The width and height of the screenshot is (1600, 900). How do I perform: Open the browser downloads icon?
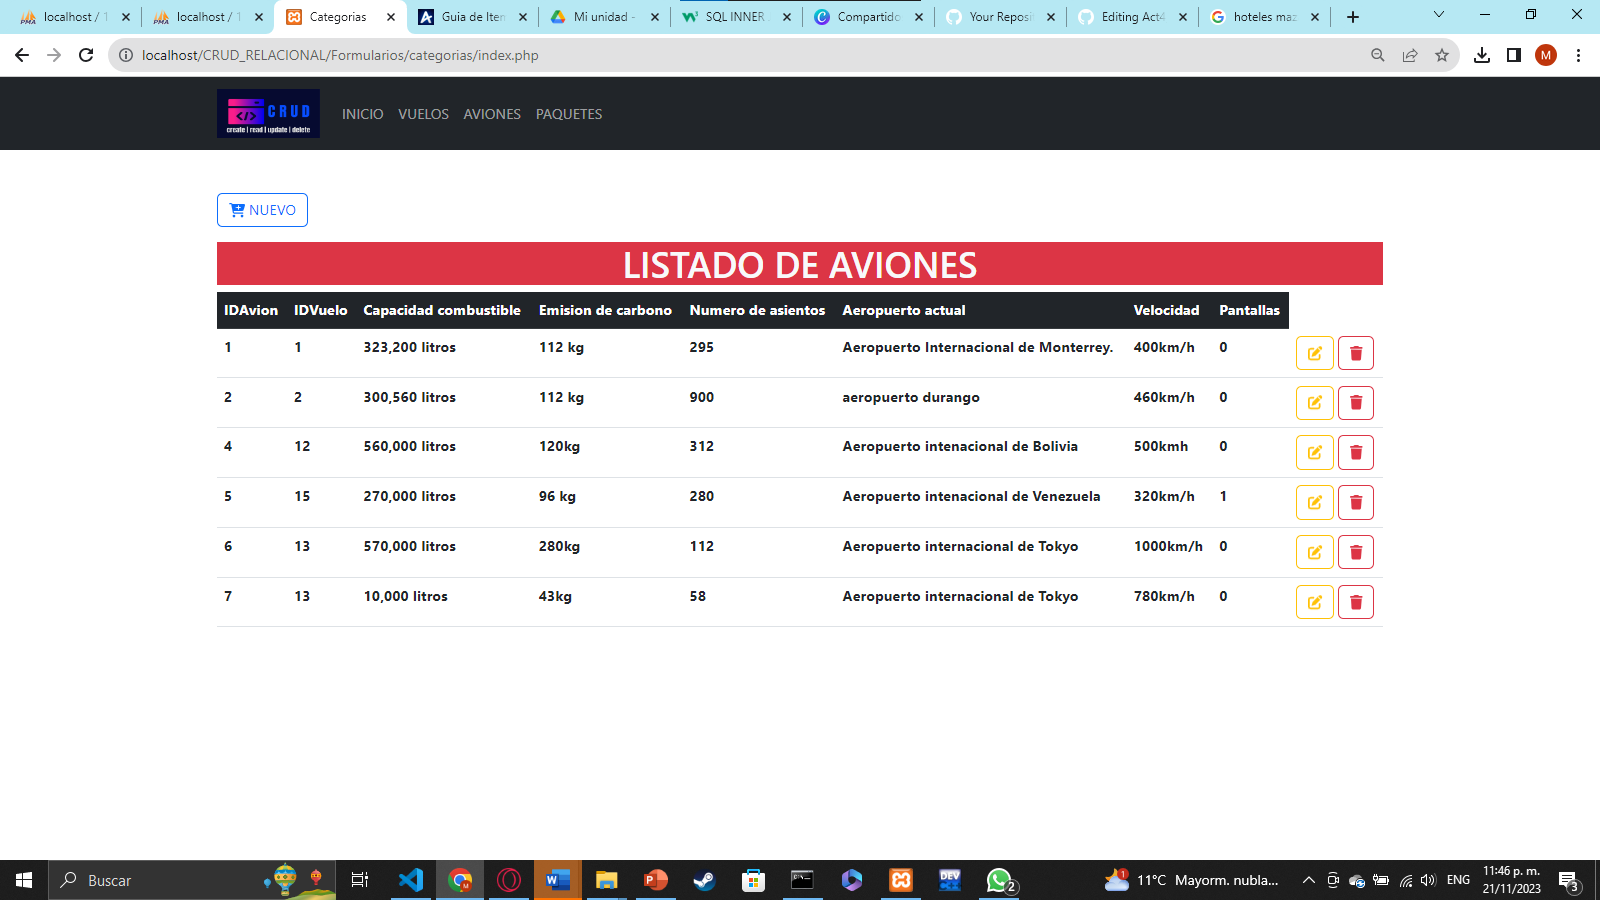click(1480, 55)
